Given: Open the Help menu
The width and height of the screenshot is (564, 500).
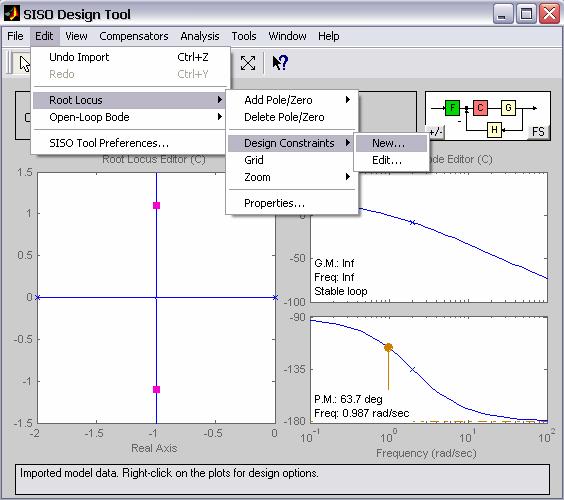Looking at the screenshot, I should click(x=328, y=36).
